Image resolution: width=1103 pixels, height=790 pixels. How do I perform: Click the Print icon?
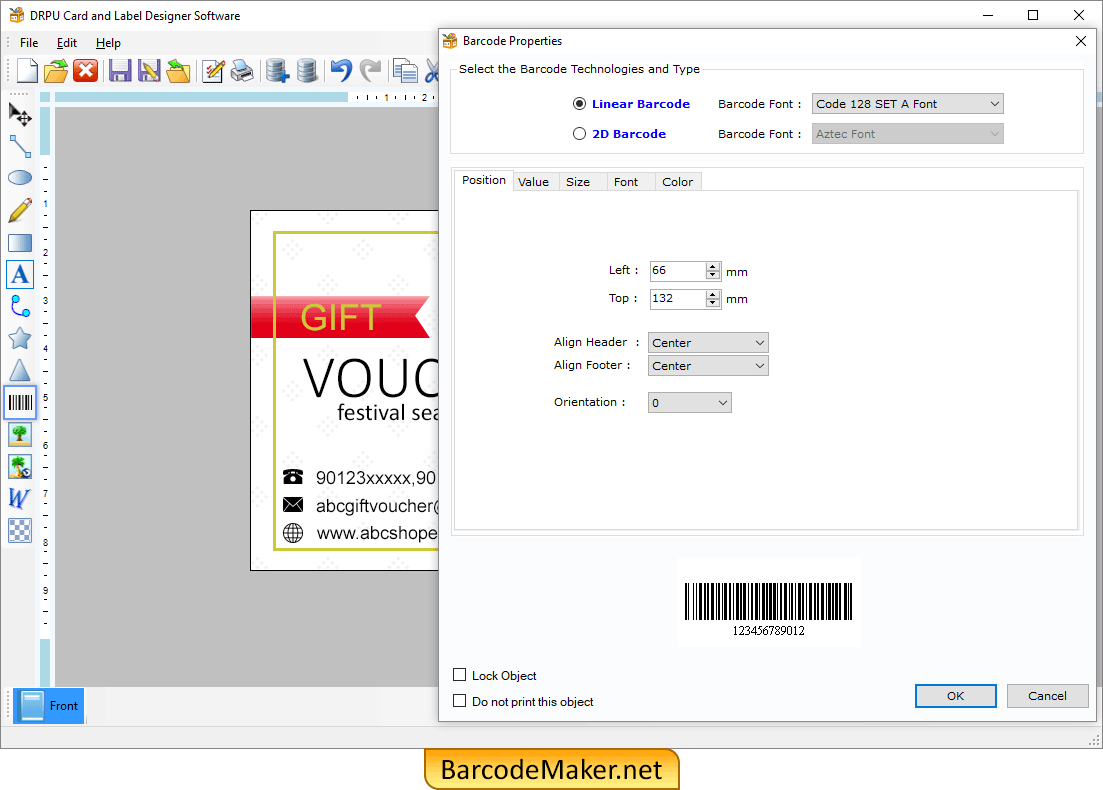(x=242, y=70)
